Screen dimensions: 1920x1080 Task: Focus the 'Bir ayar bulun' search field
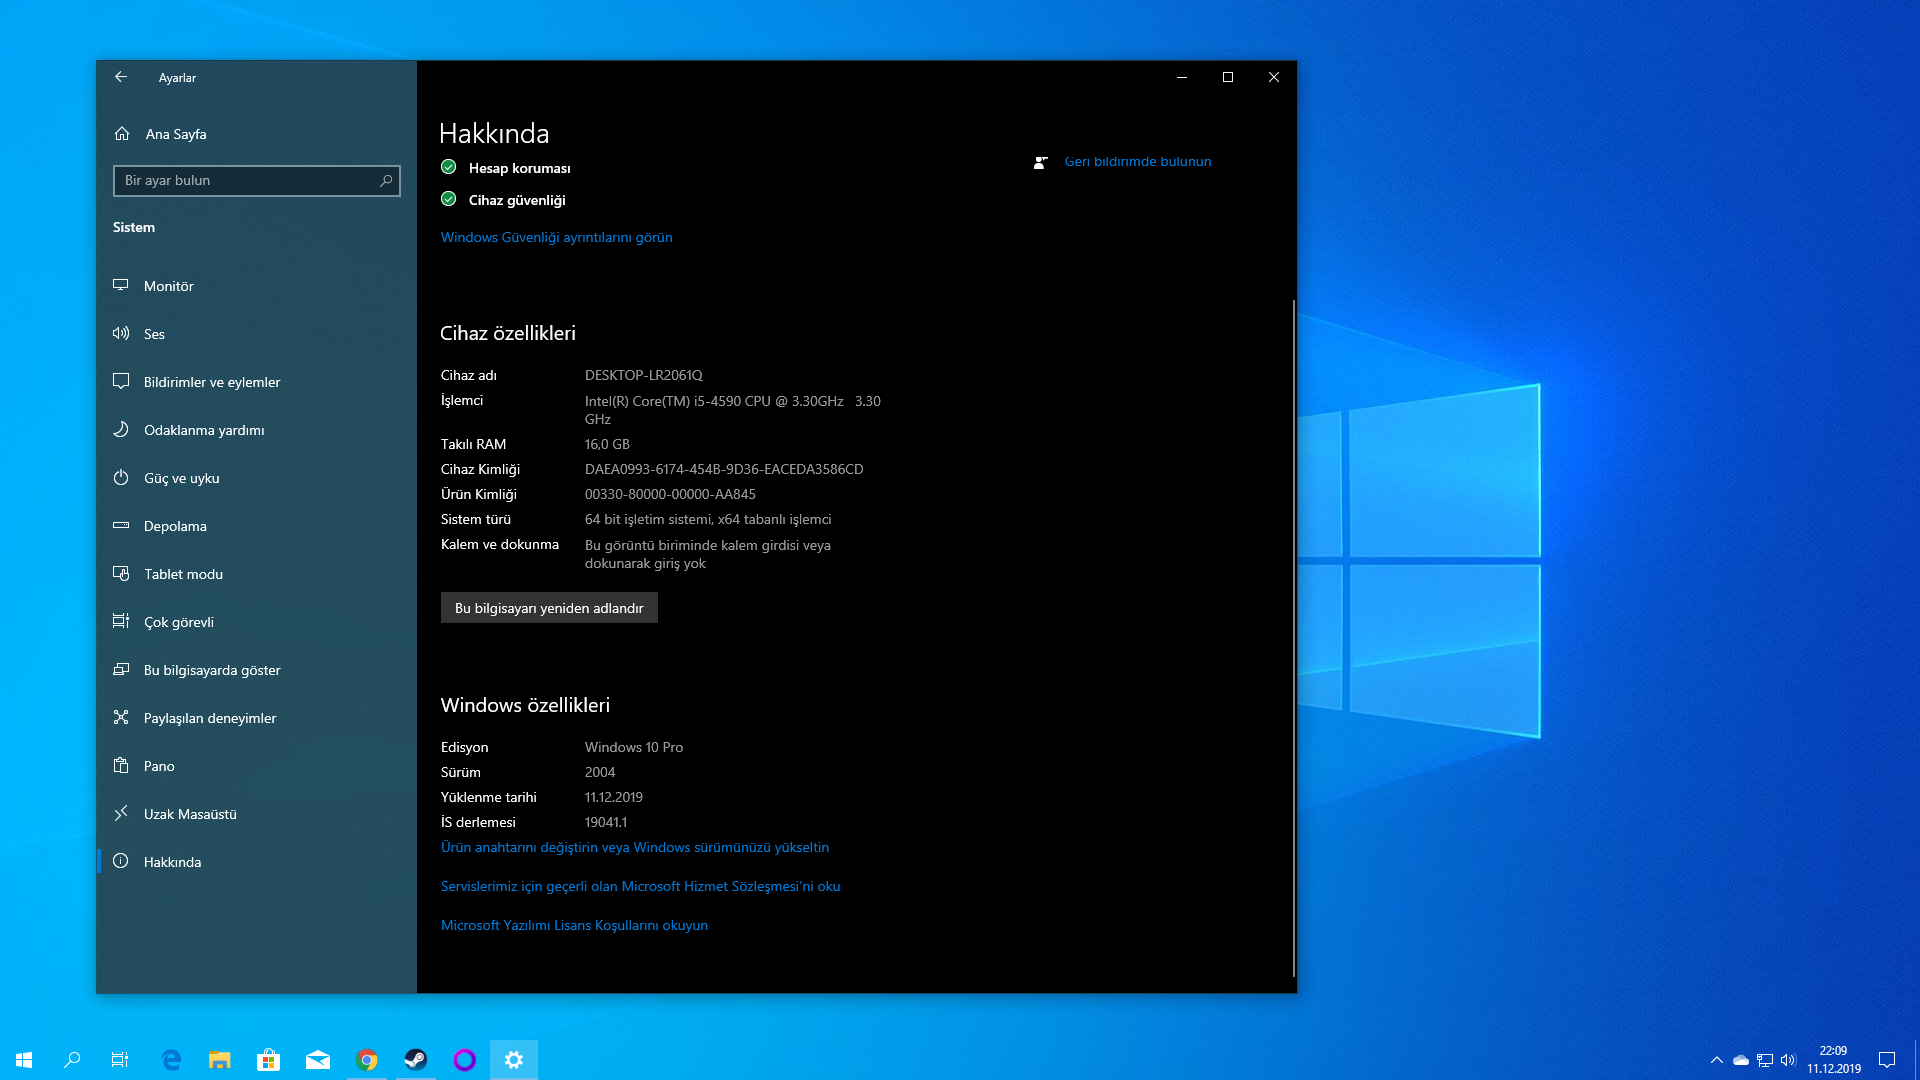[x=257, y=181]
